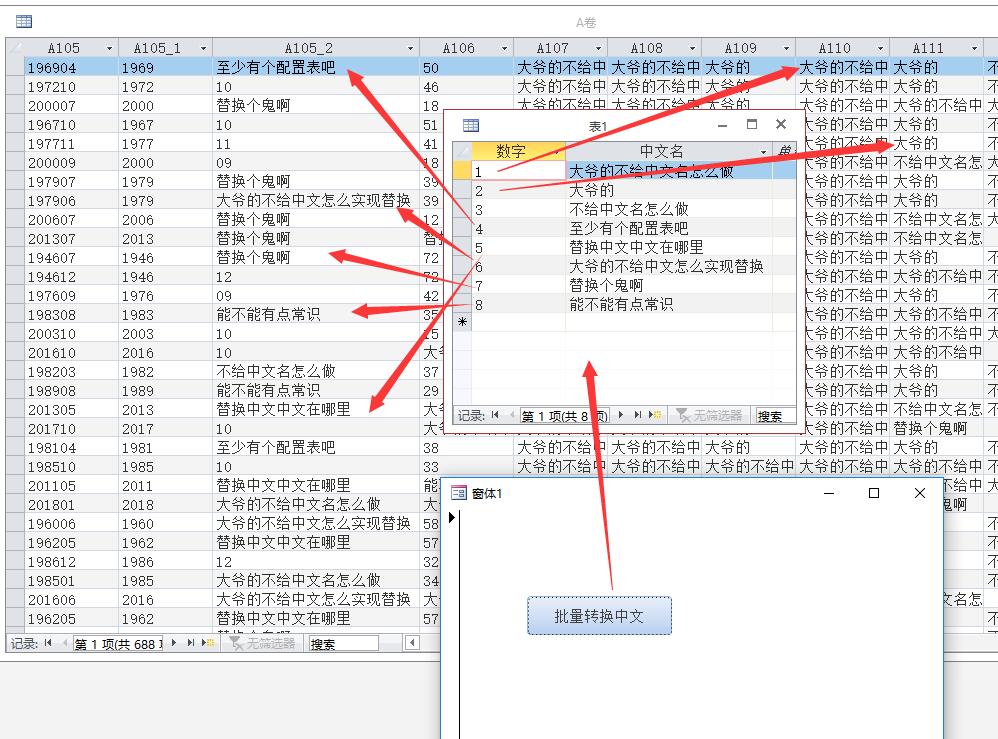Select 能不能有点常识 cell in the 198308 row

pos(316,314)
